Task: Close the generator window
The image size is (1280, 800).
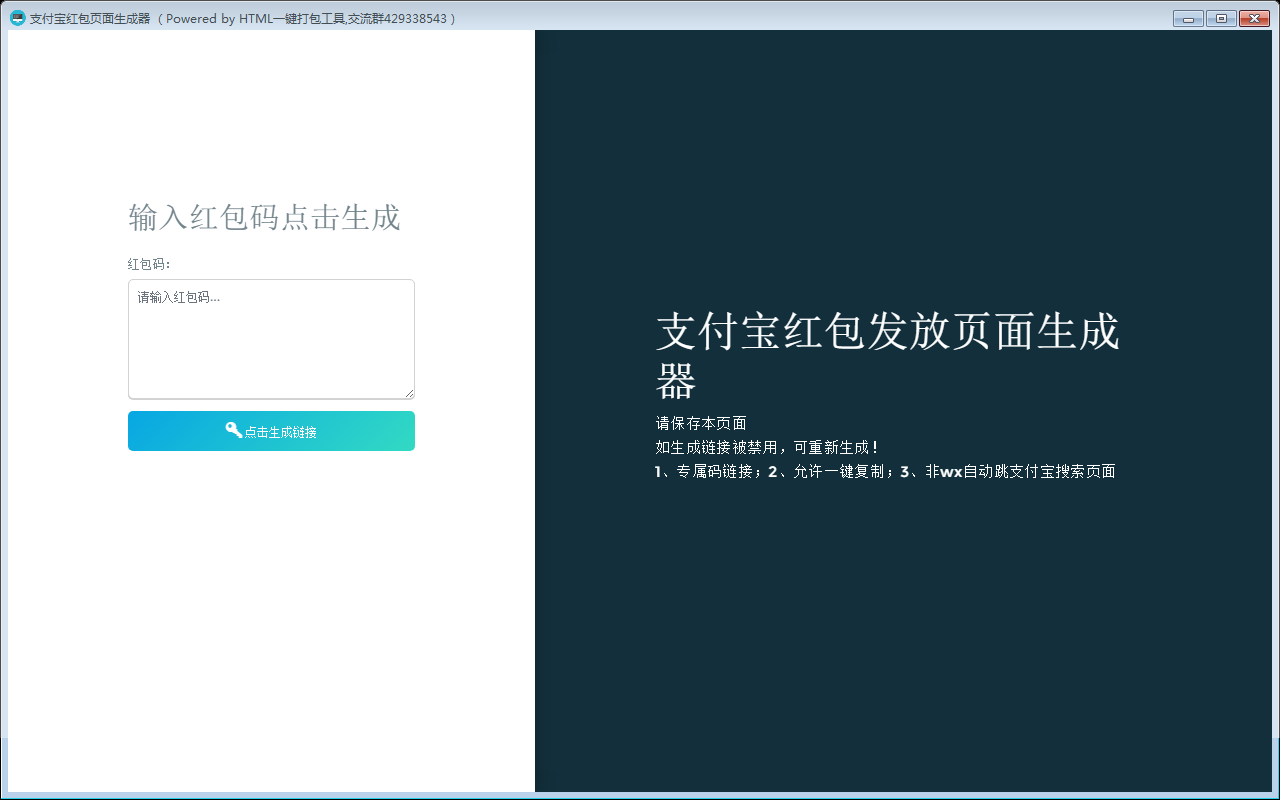Action: pos(1254,18)
